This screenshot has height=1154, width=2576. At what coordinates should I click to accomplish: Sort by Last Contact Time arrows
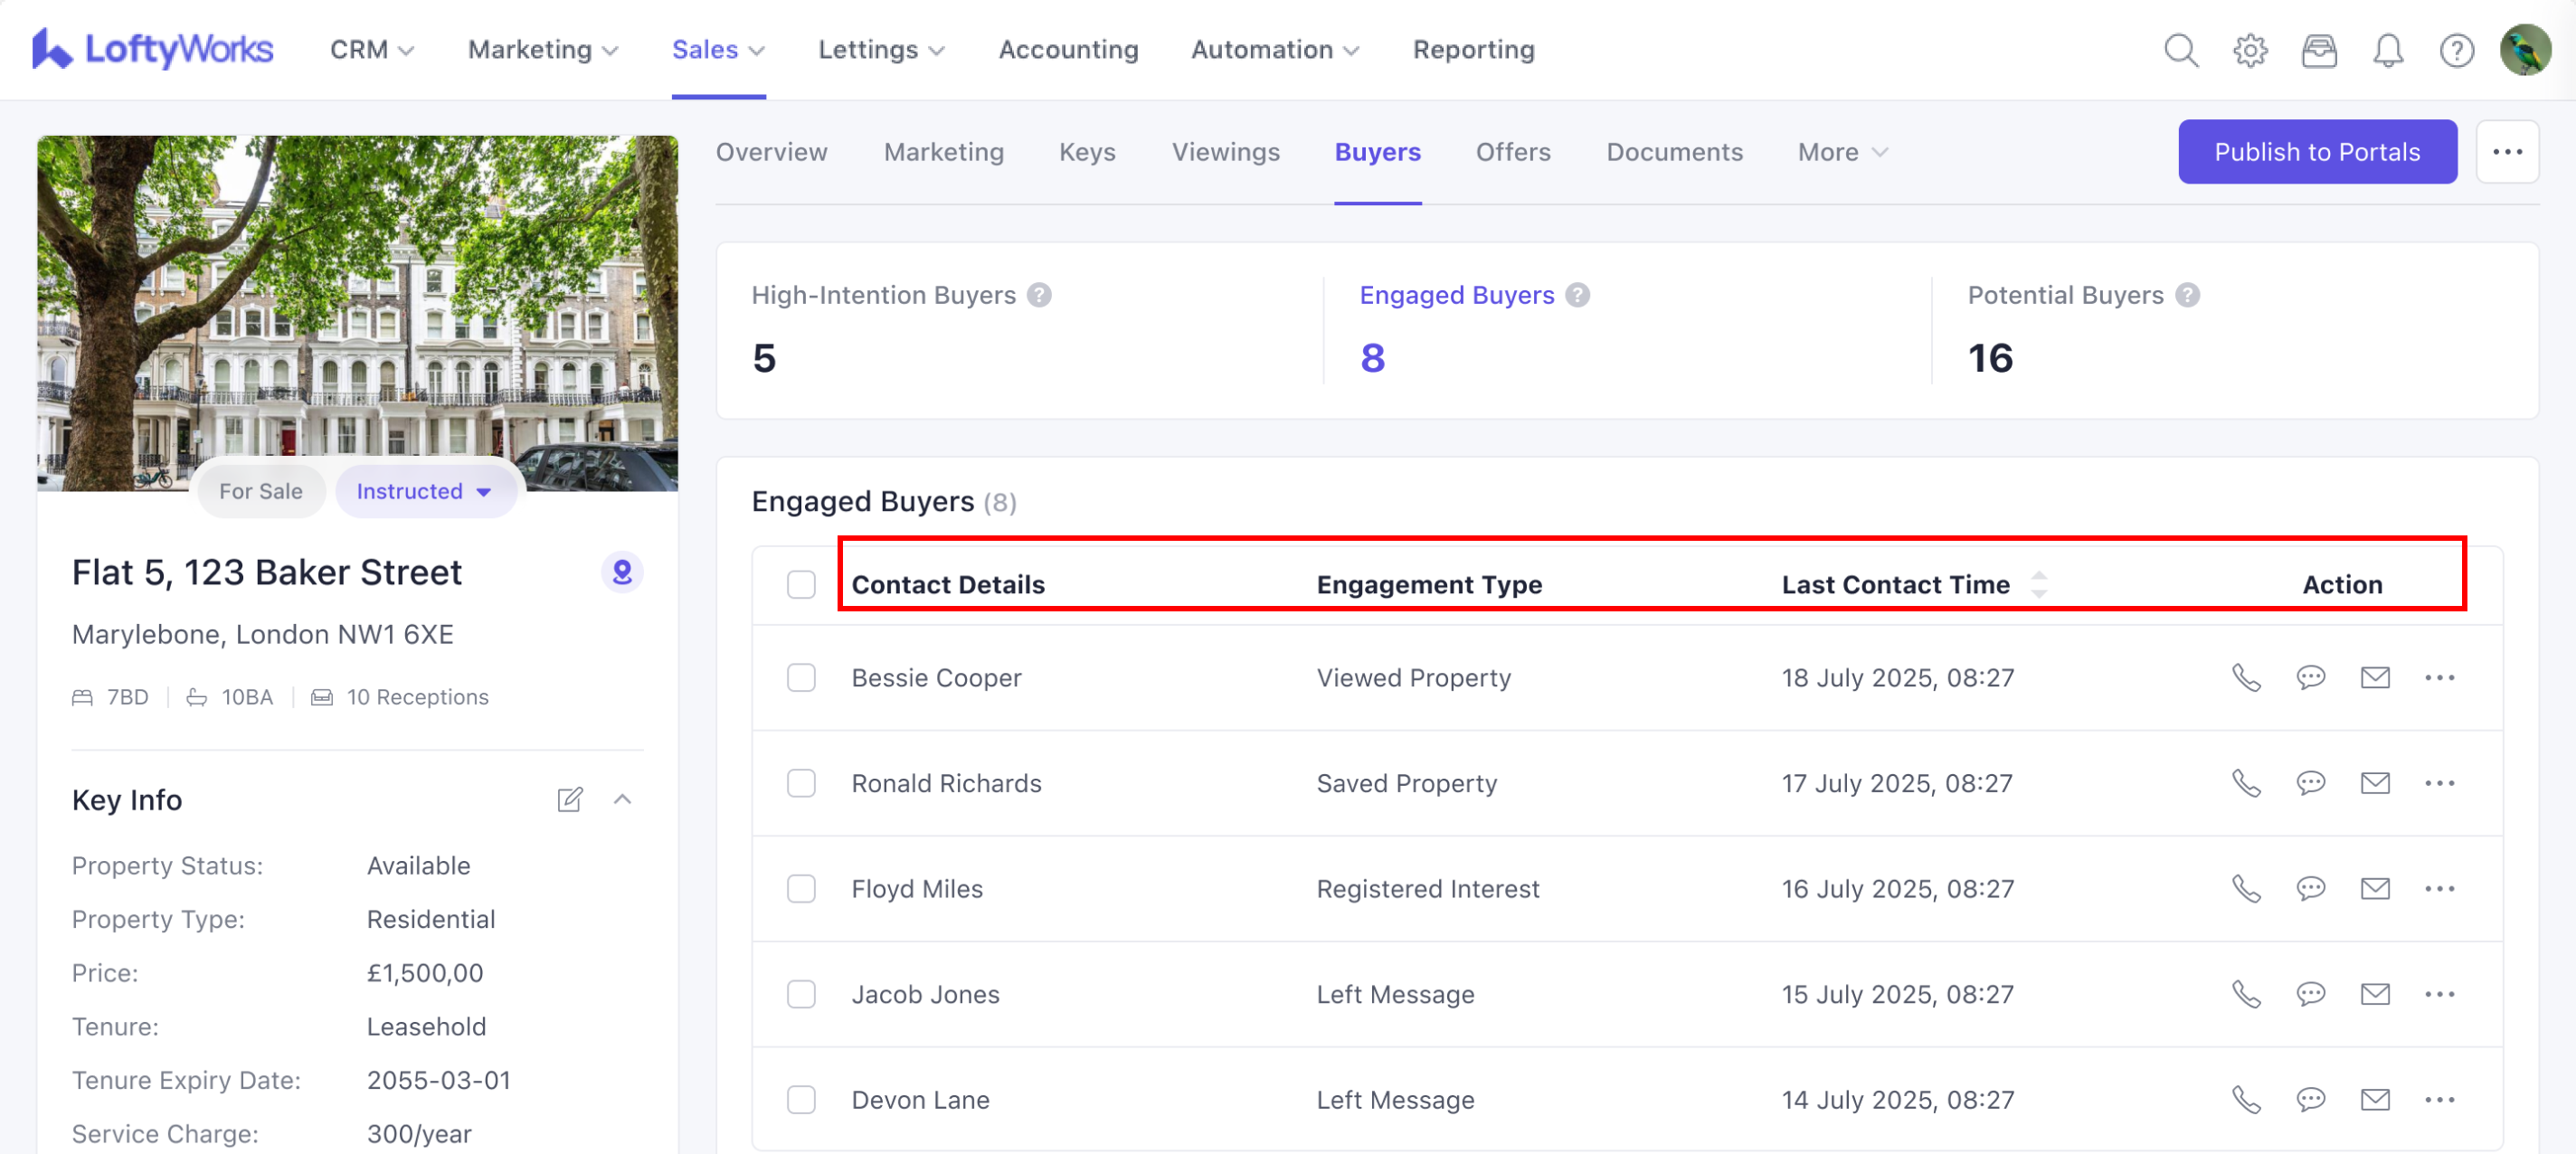point(2039,584)
